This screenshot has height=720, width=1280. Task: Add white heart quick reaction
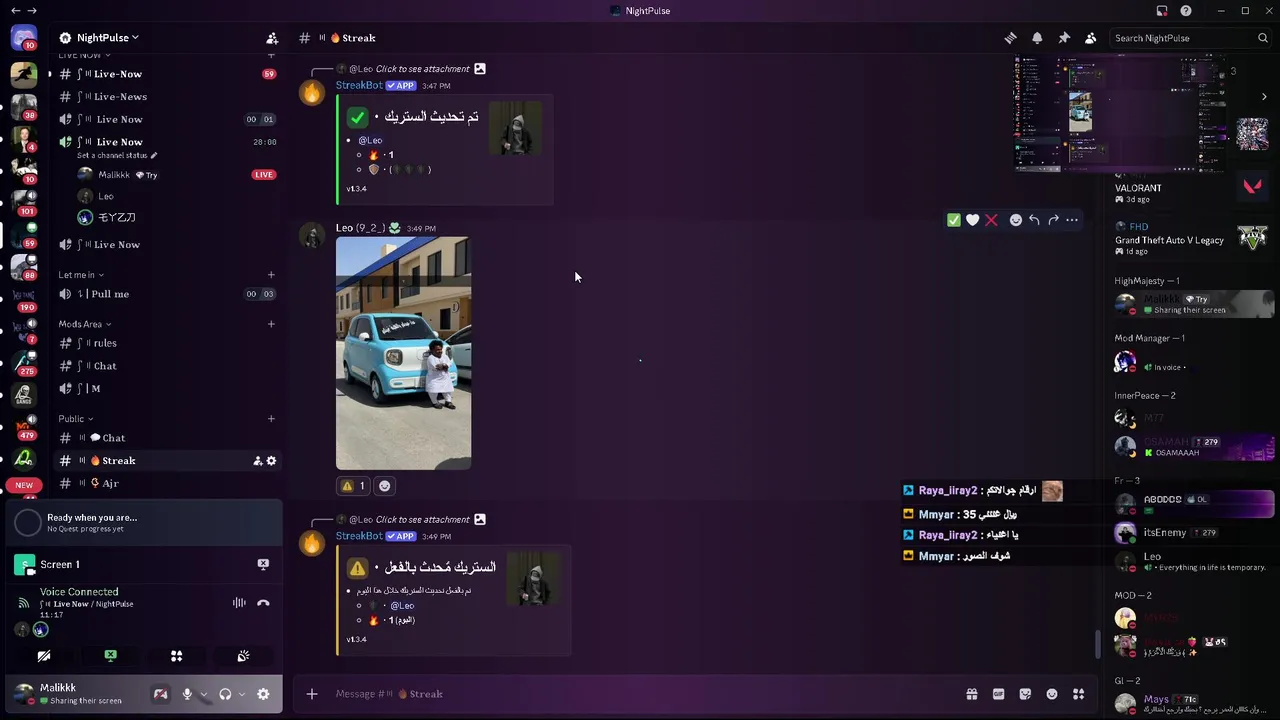pos(973,220)
